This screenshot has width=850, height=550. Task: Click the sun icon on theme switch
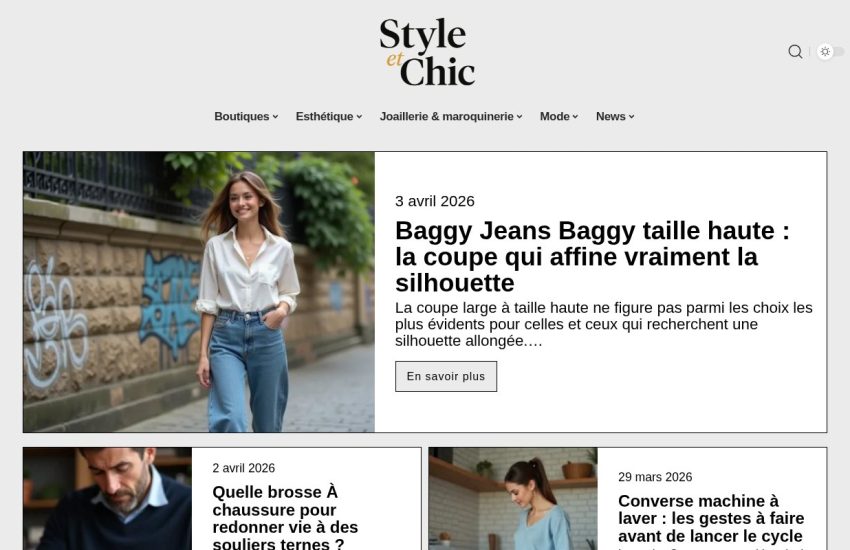click(825, 51)
